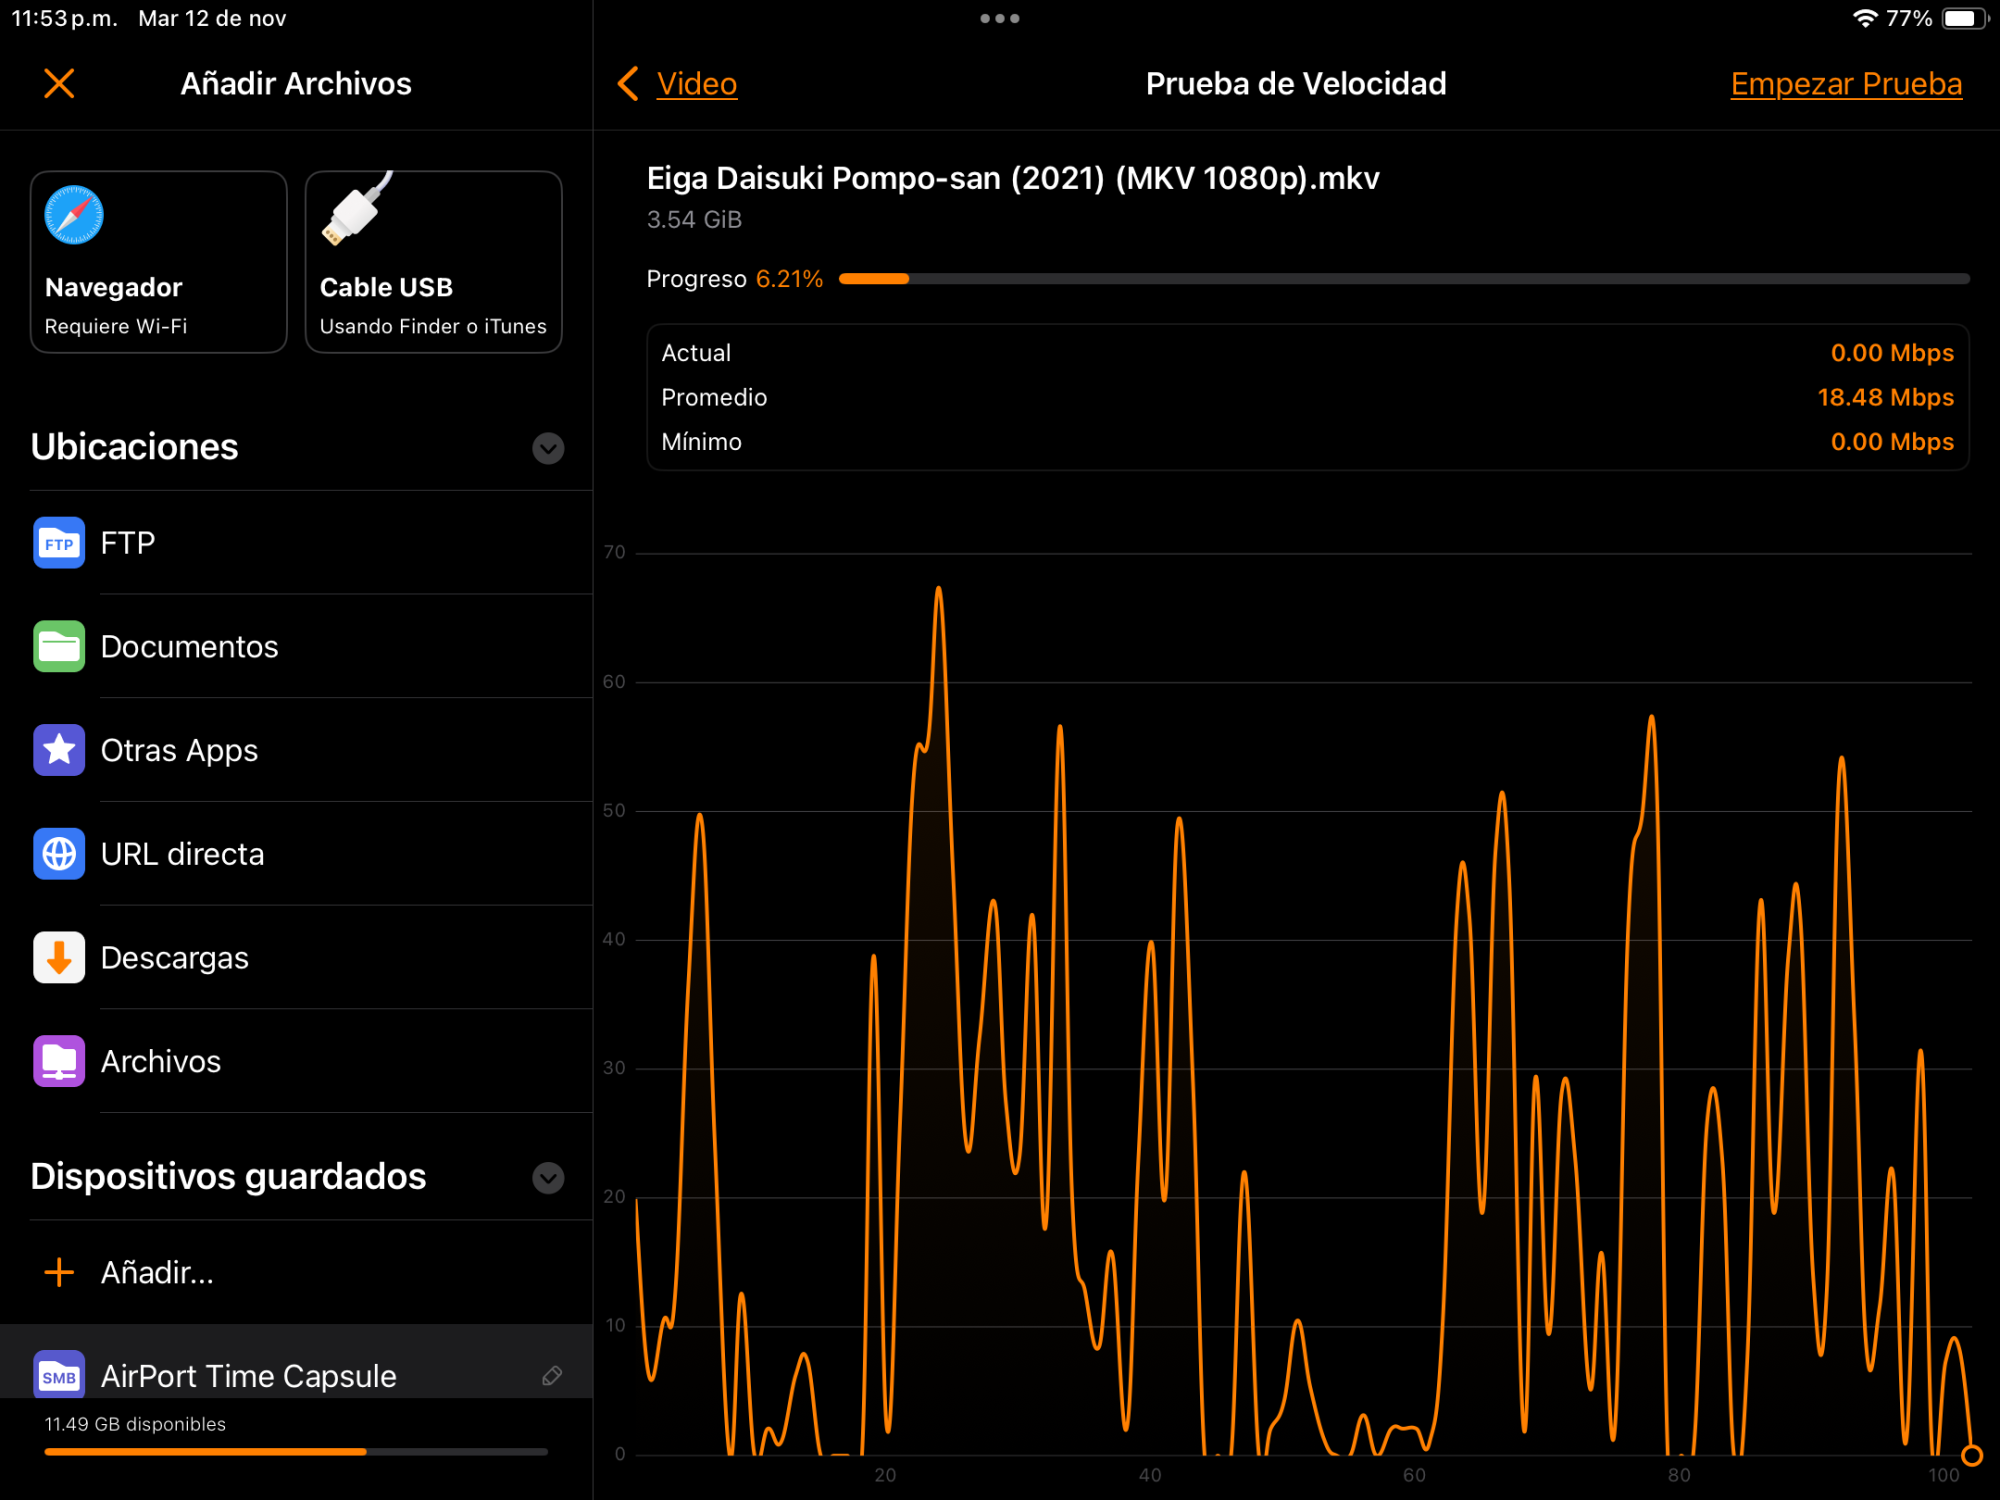Open the Descargas download icon

(x=59, y=958)
